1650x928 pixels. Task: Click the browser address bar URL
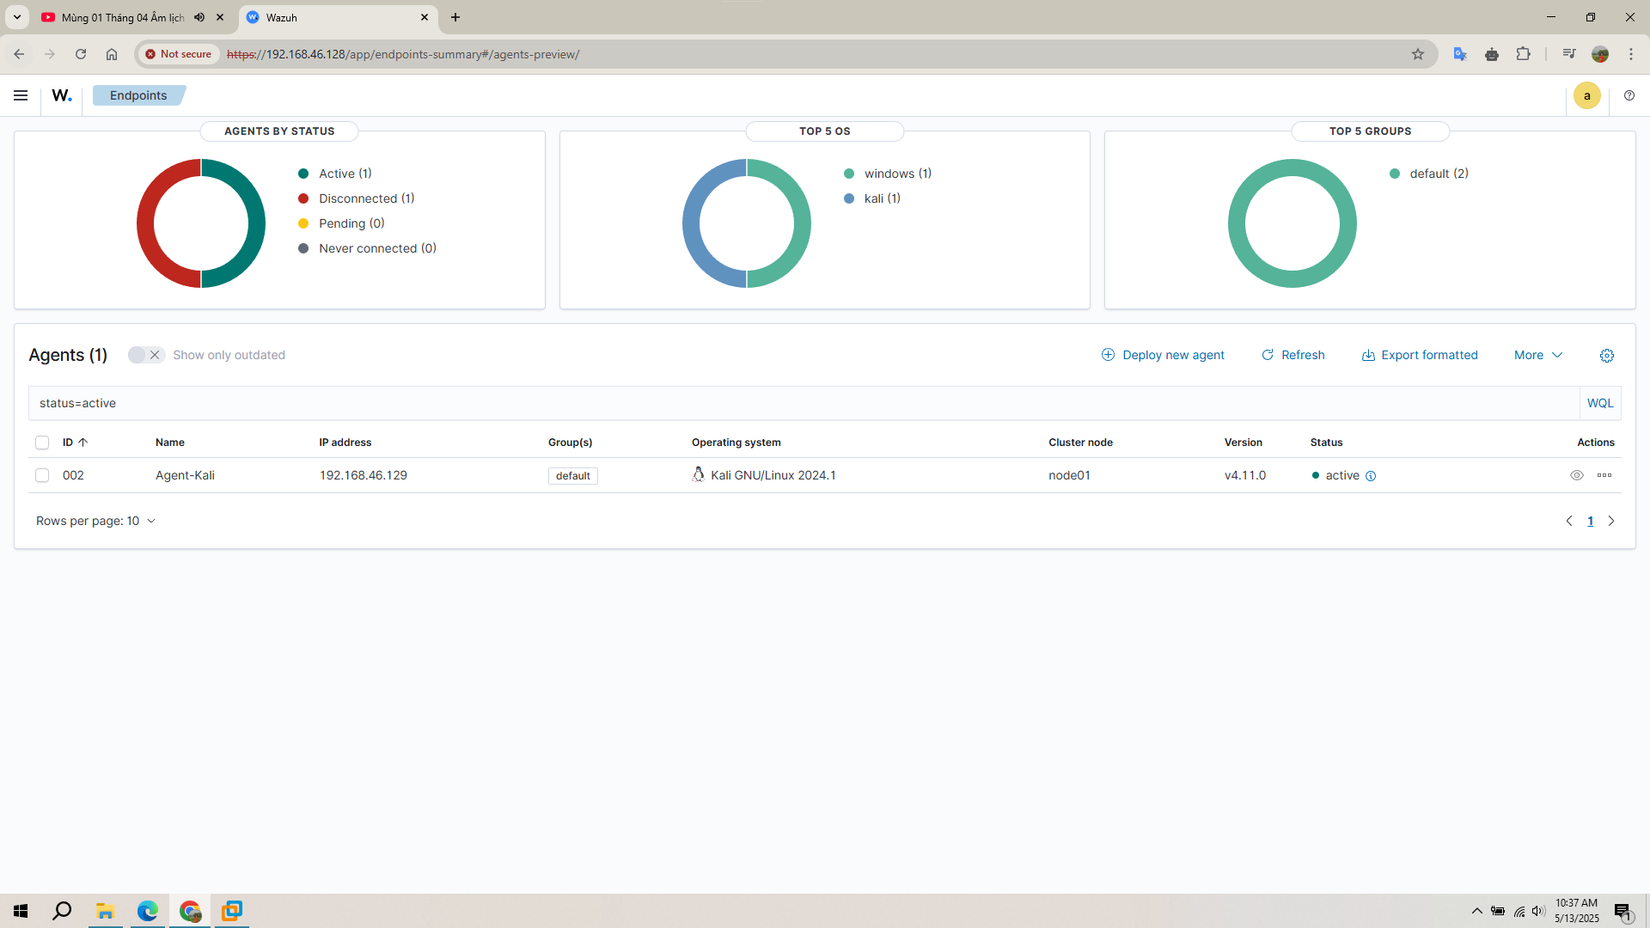pos(403,54)
